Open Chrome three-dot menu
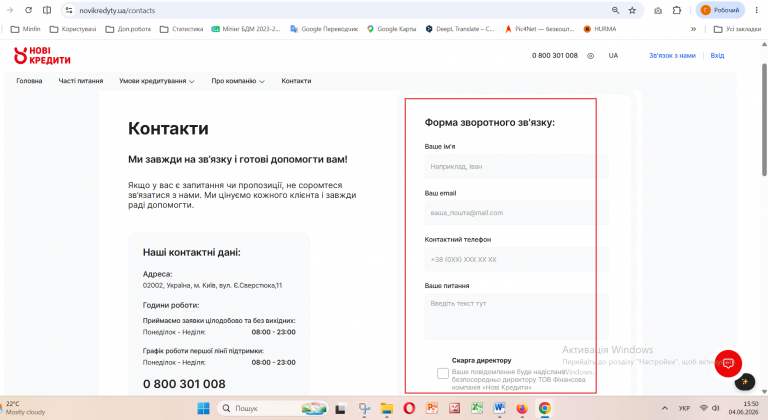The height and width of the screenshot is (420, 768). [756, 10]
